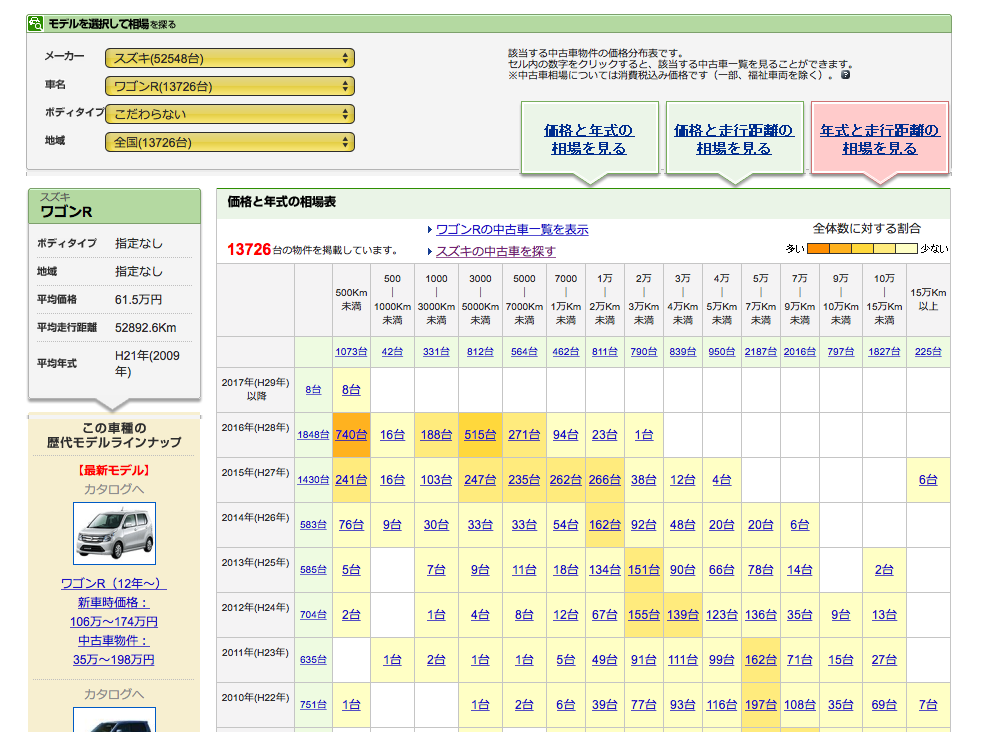Open the 162台 cell in the 2014 row
This screenshot has height=732, width=993.
[605, 525]
